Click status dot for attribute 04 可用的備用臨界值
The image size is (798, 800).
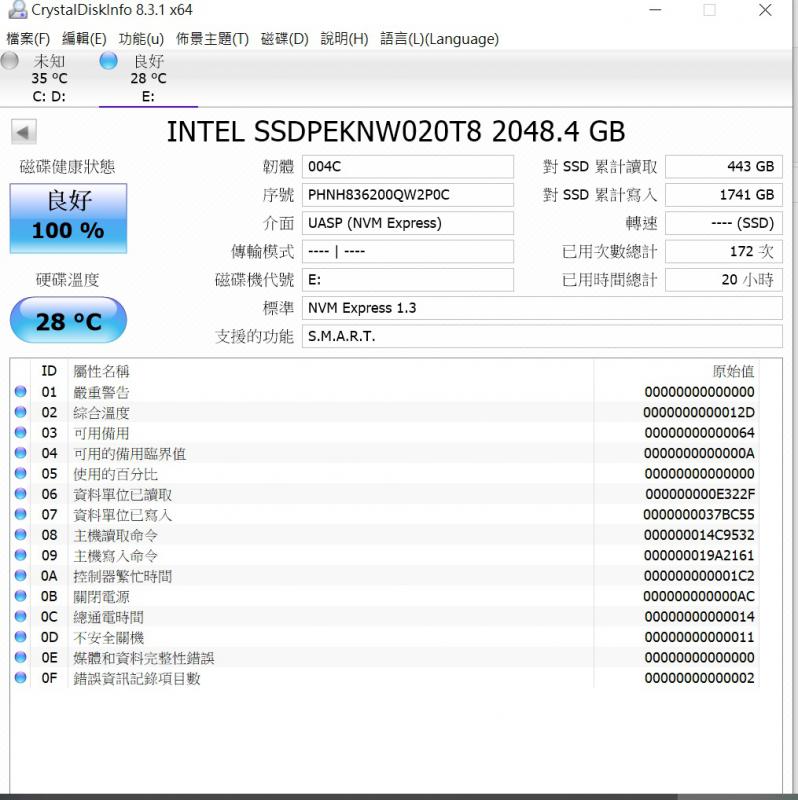point(20,453)
